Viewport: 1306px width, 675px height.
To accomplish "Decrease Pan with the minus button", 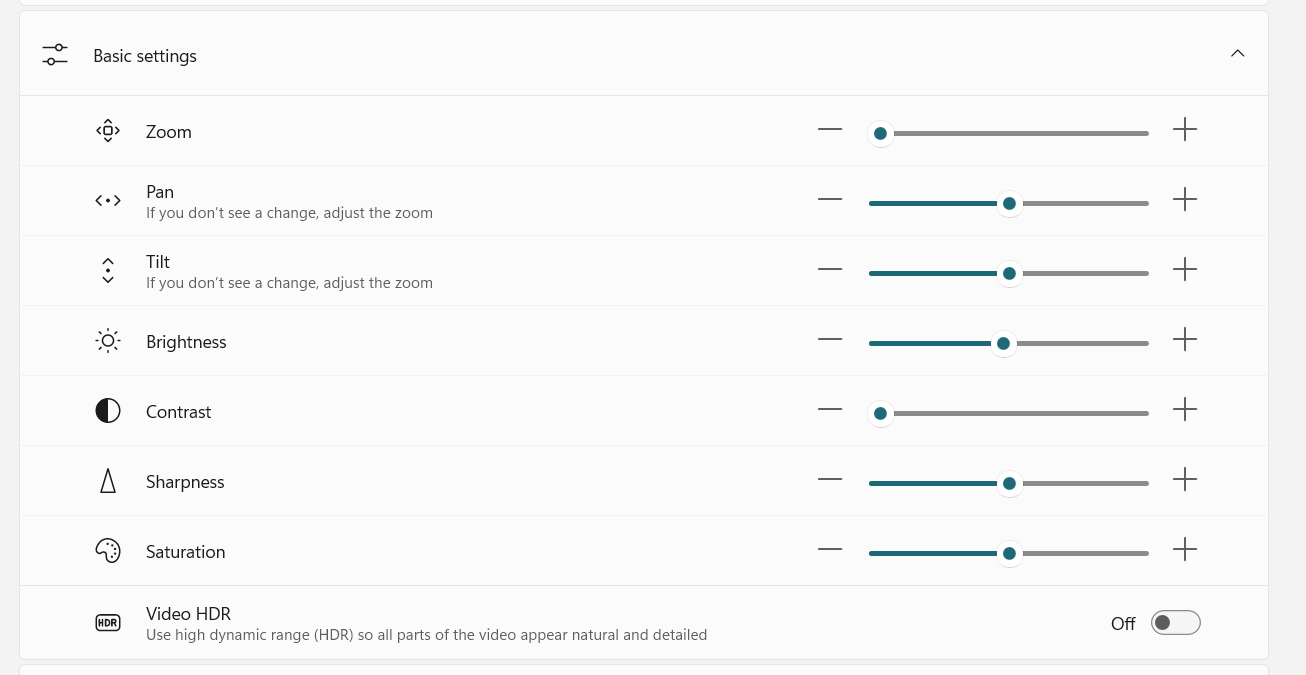I will pos(830,199).
